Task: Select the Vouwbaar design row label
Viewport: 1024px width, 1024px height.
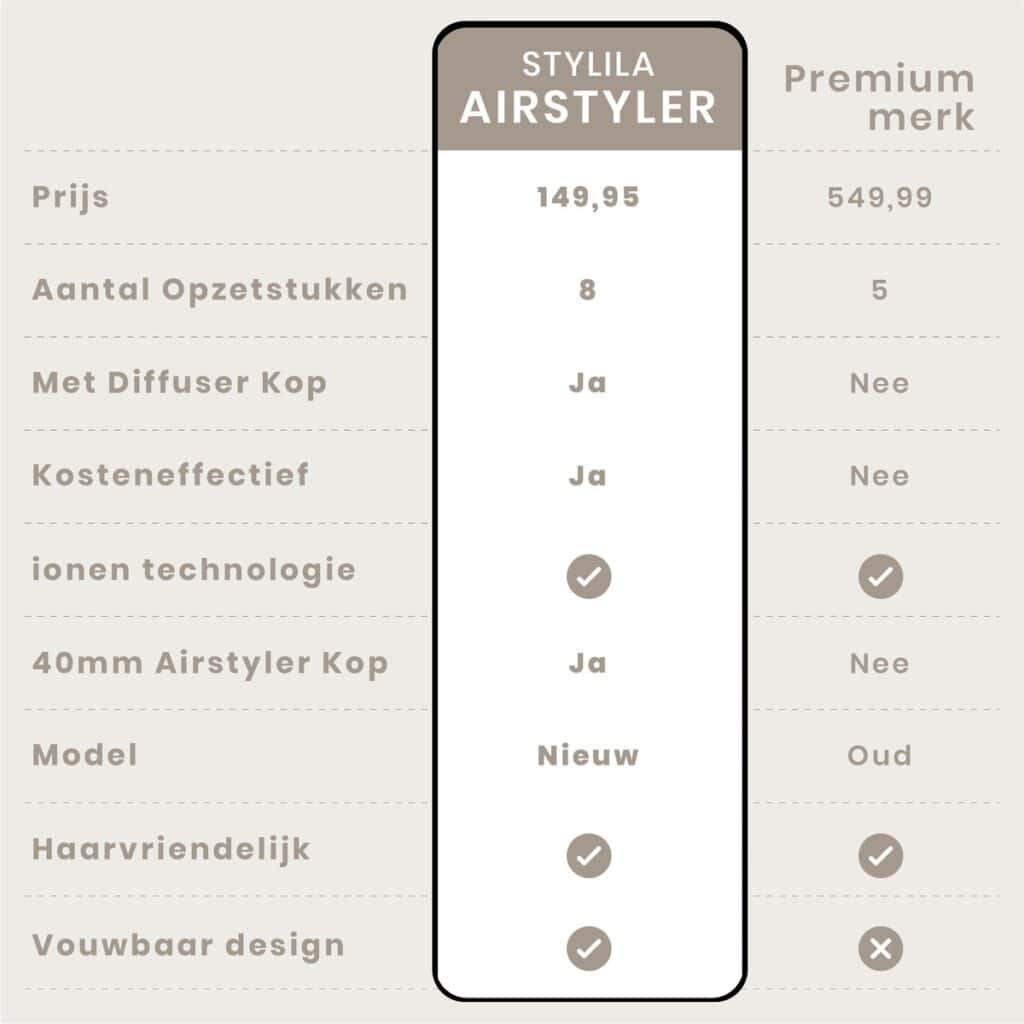Action: [188, 945]
